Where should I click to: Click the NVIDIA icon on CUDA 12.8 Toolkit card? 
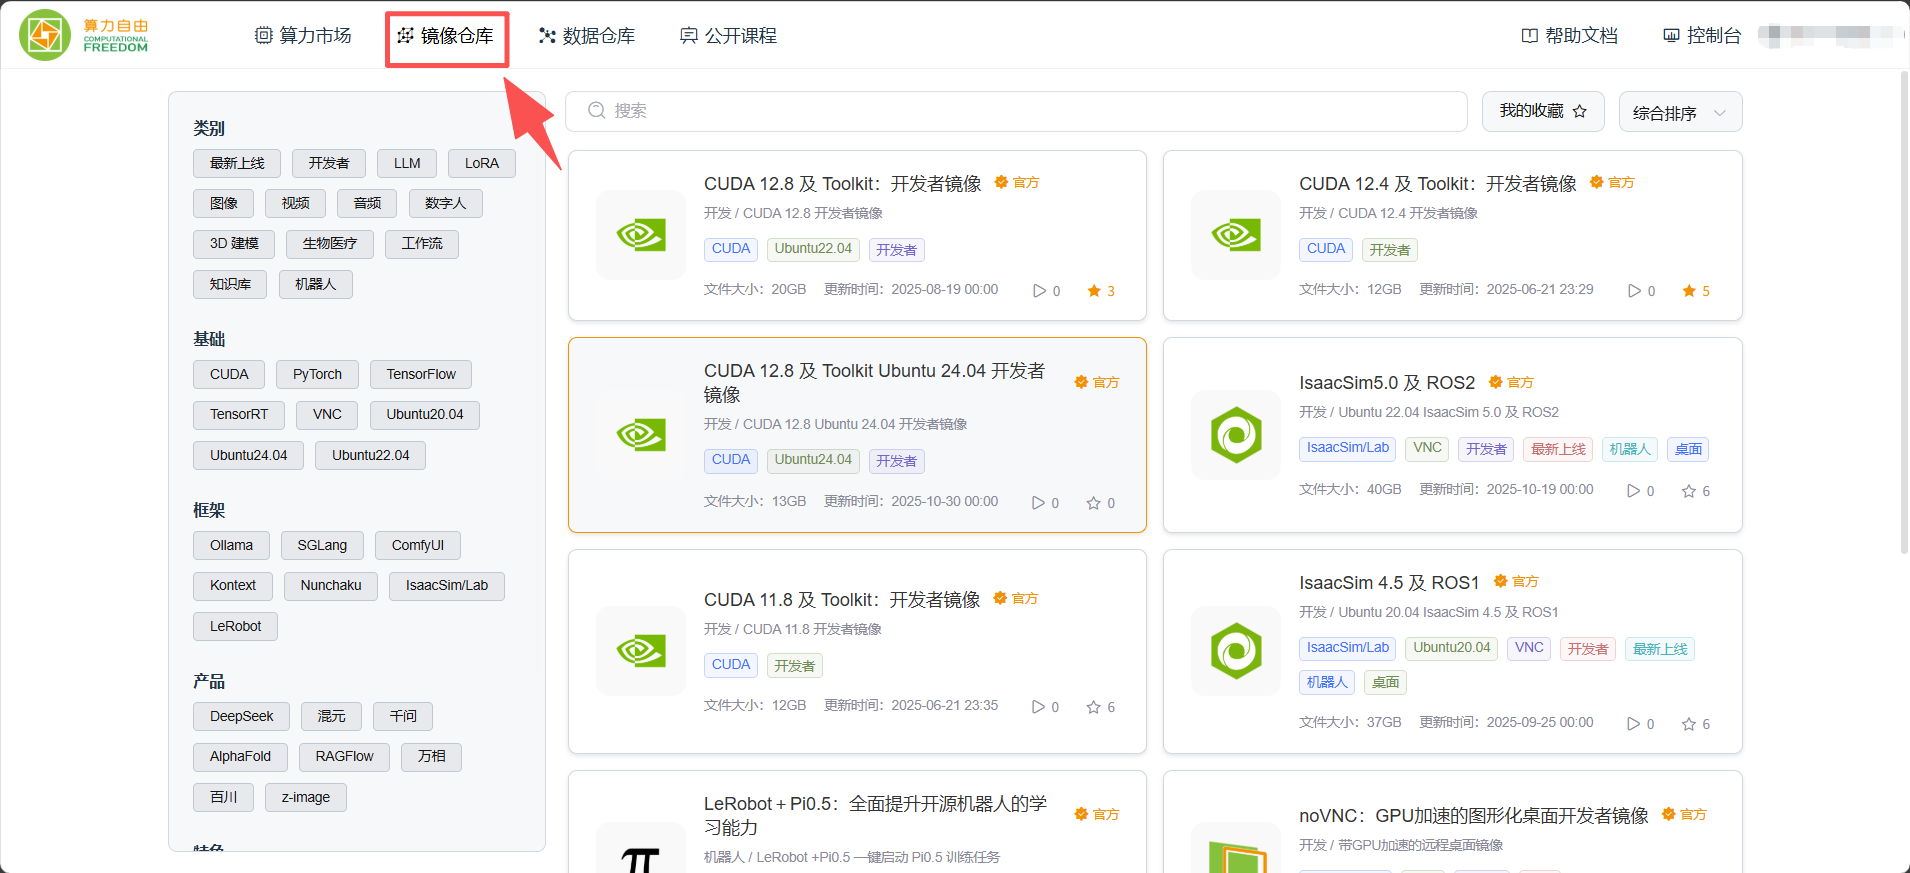click(x=640, y=235)
